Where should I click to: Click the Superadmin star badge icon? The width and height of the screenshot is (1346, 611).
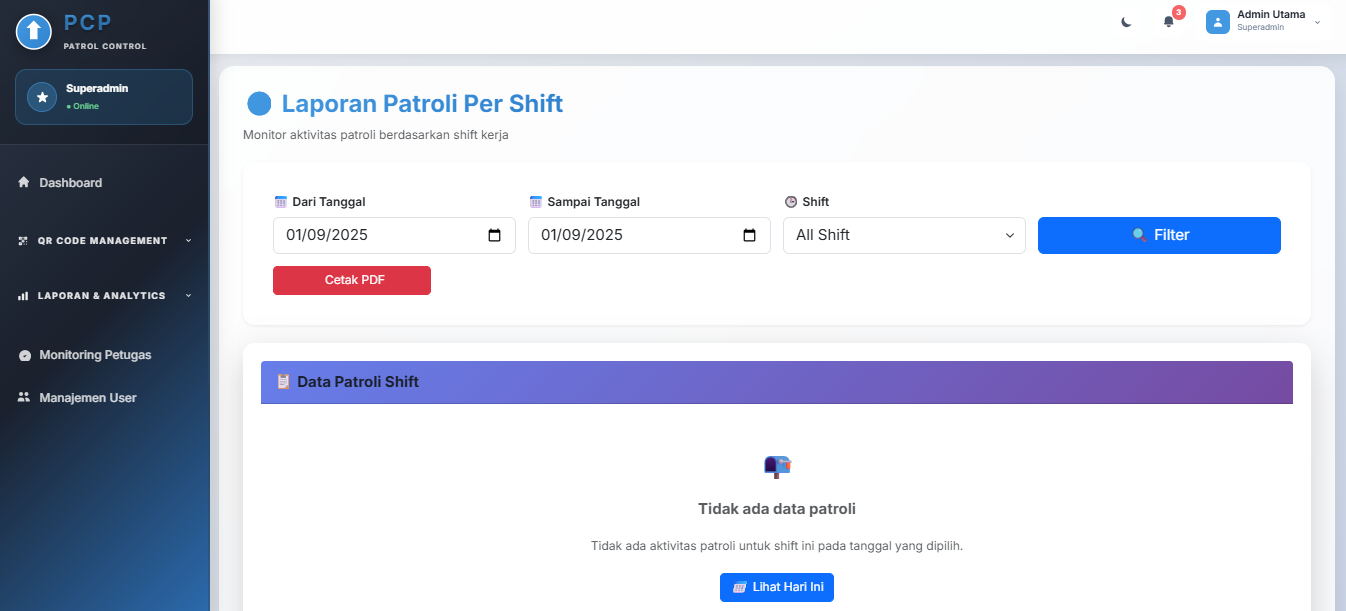click(x=42, y=97)
